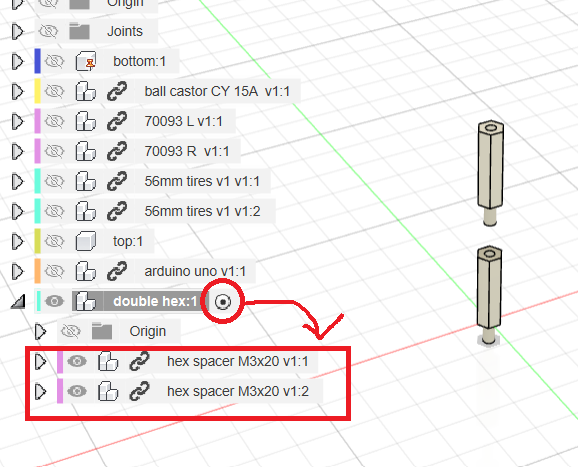Show the 56mm tires v1 v1:2 component
Image resolution: width=578 pixels, height=467 pixels.
coord(54,212)
